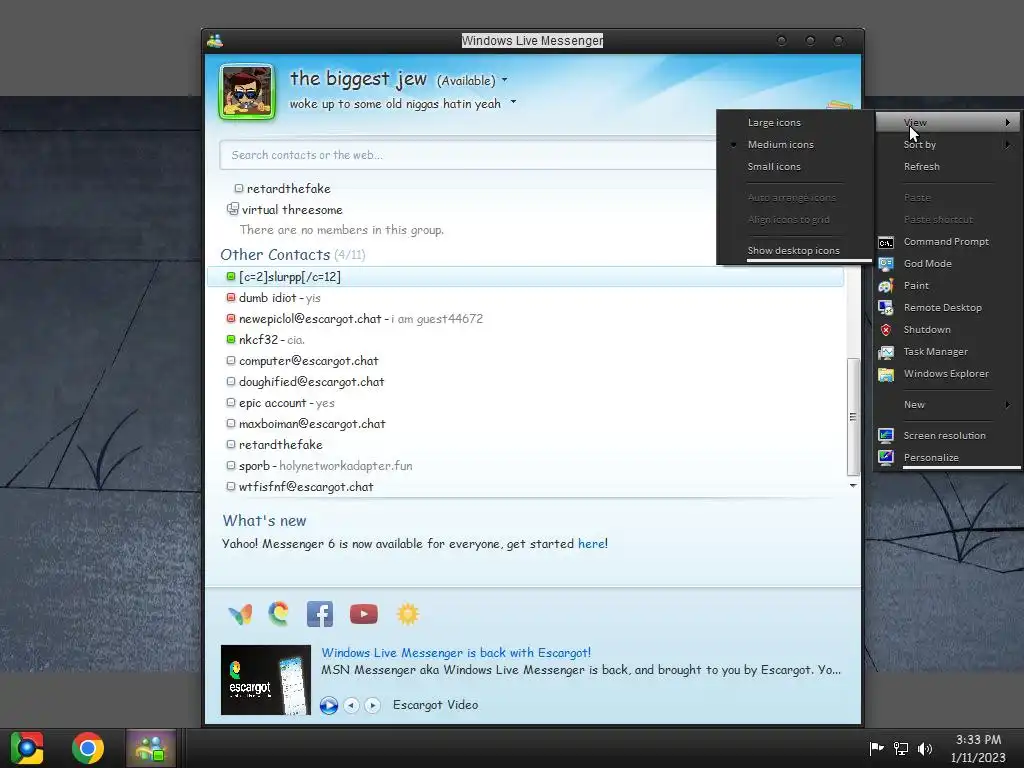Image resolution: width=1024 pixels, height=768 pixels.
Task: Click nkcf32's online status icon
Action: pos(231,340)
